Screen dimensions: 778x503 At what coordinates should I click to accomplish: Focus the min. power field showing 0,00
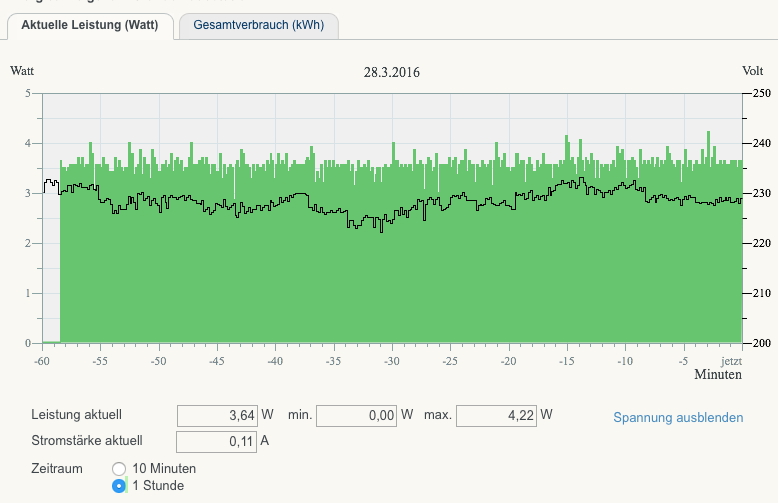click(357, 415)
